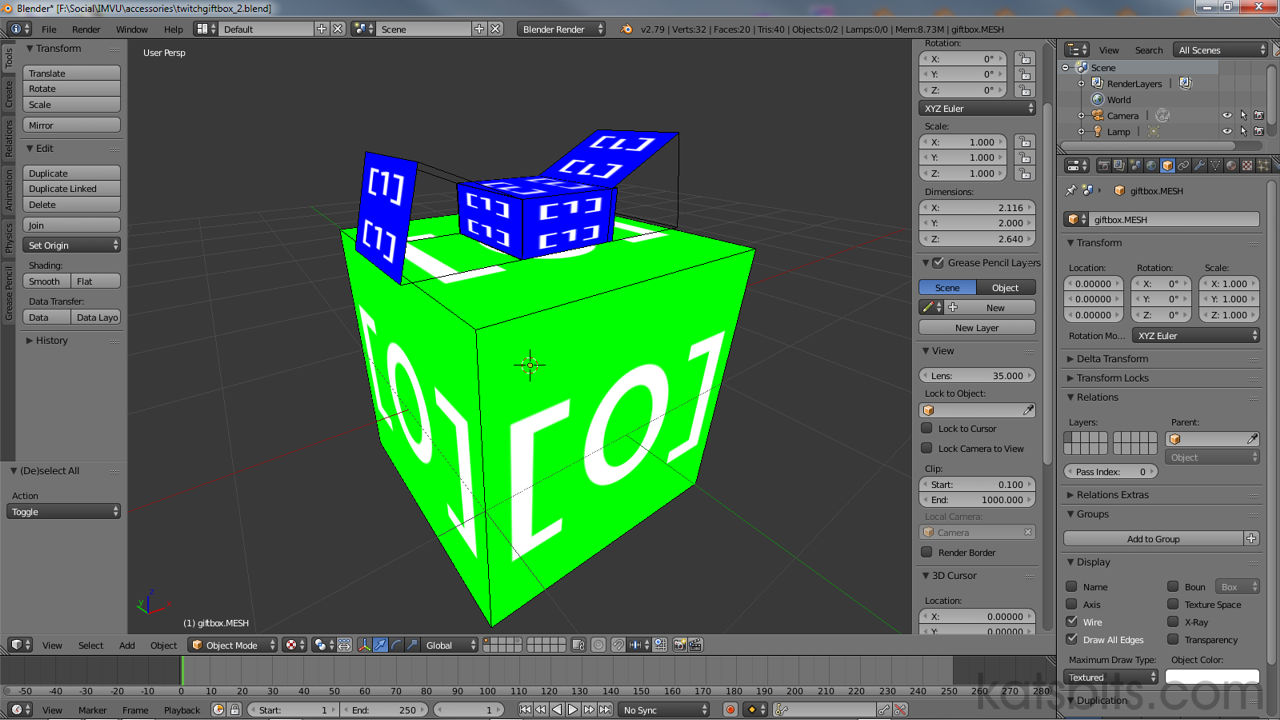Viewport: 1280px width, 720px height.
Task: Enable the Lock to Cursor checkbox
Action: click(x=927, y=428)
